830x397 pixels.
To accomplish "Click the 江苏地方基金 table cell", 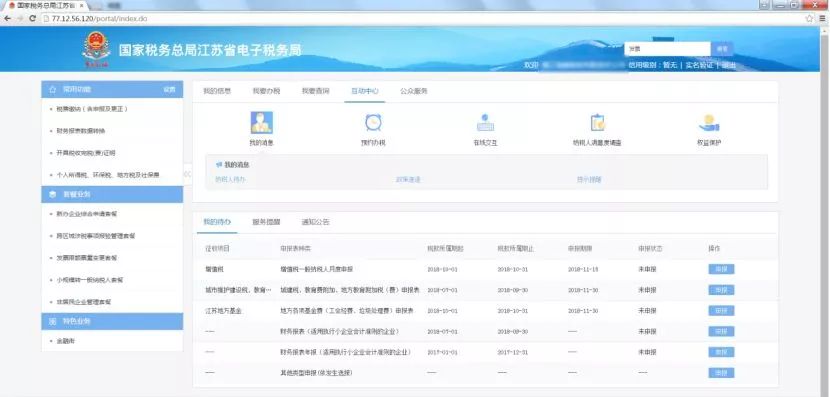I will click(223, 311).
